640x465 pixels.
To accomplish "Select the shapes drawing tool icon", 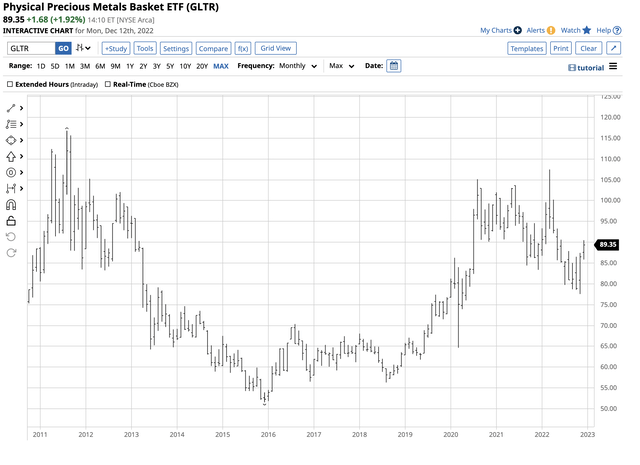I will (x=11, y=140).
